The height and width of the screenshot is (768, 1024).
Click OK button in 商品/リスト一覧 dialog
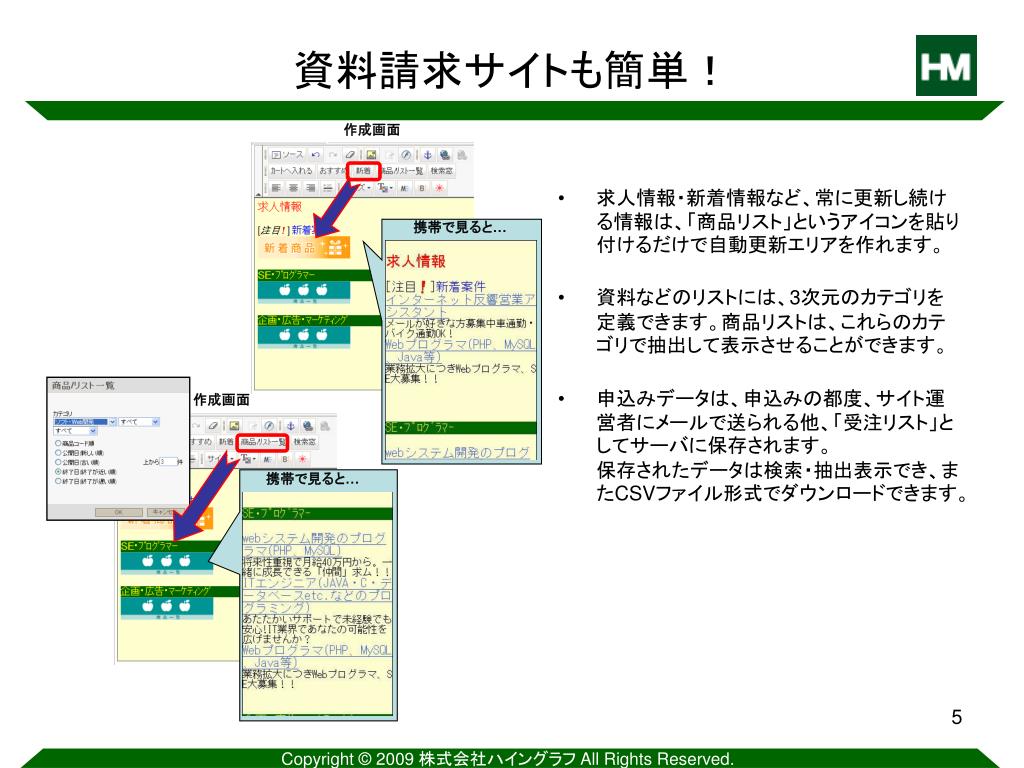click(x=119, y=512)
